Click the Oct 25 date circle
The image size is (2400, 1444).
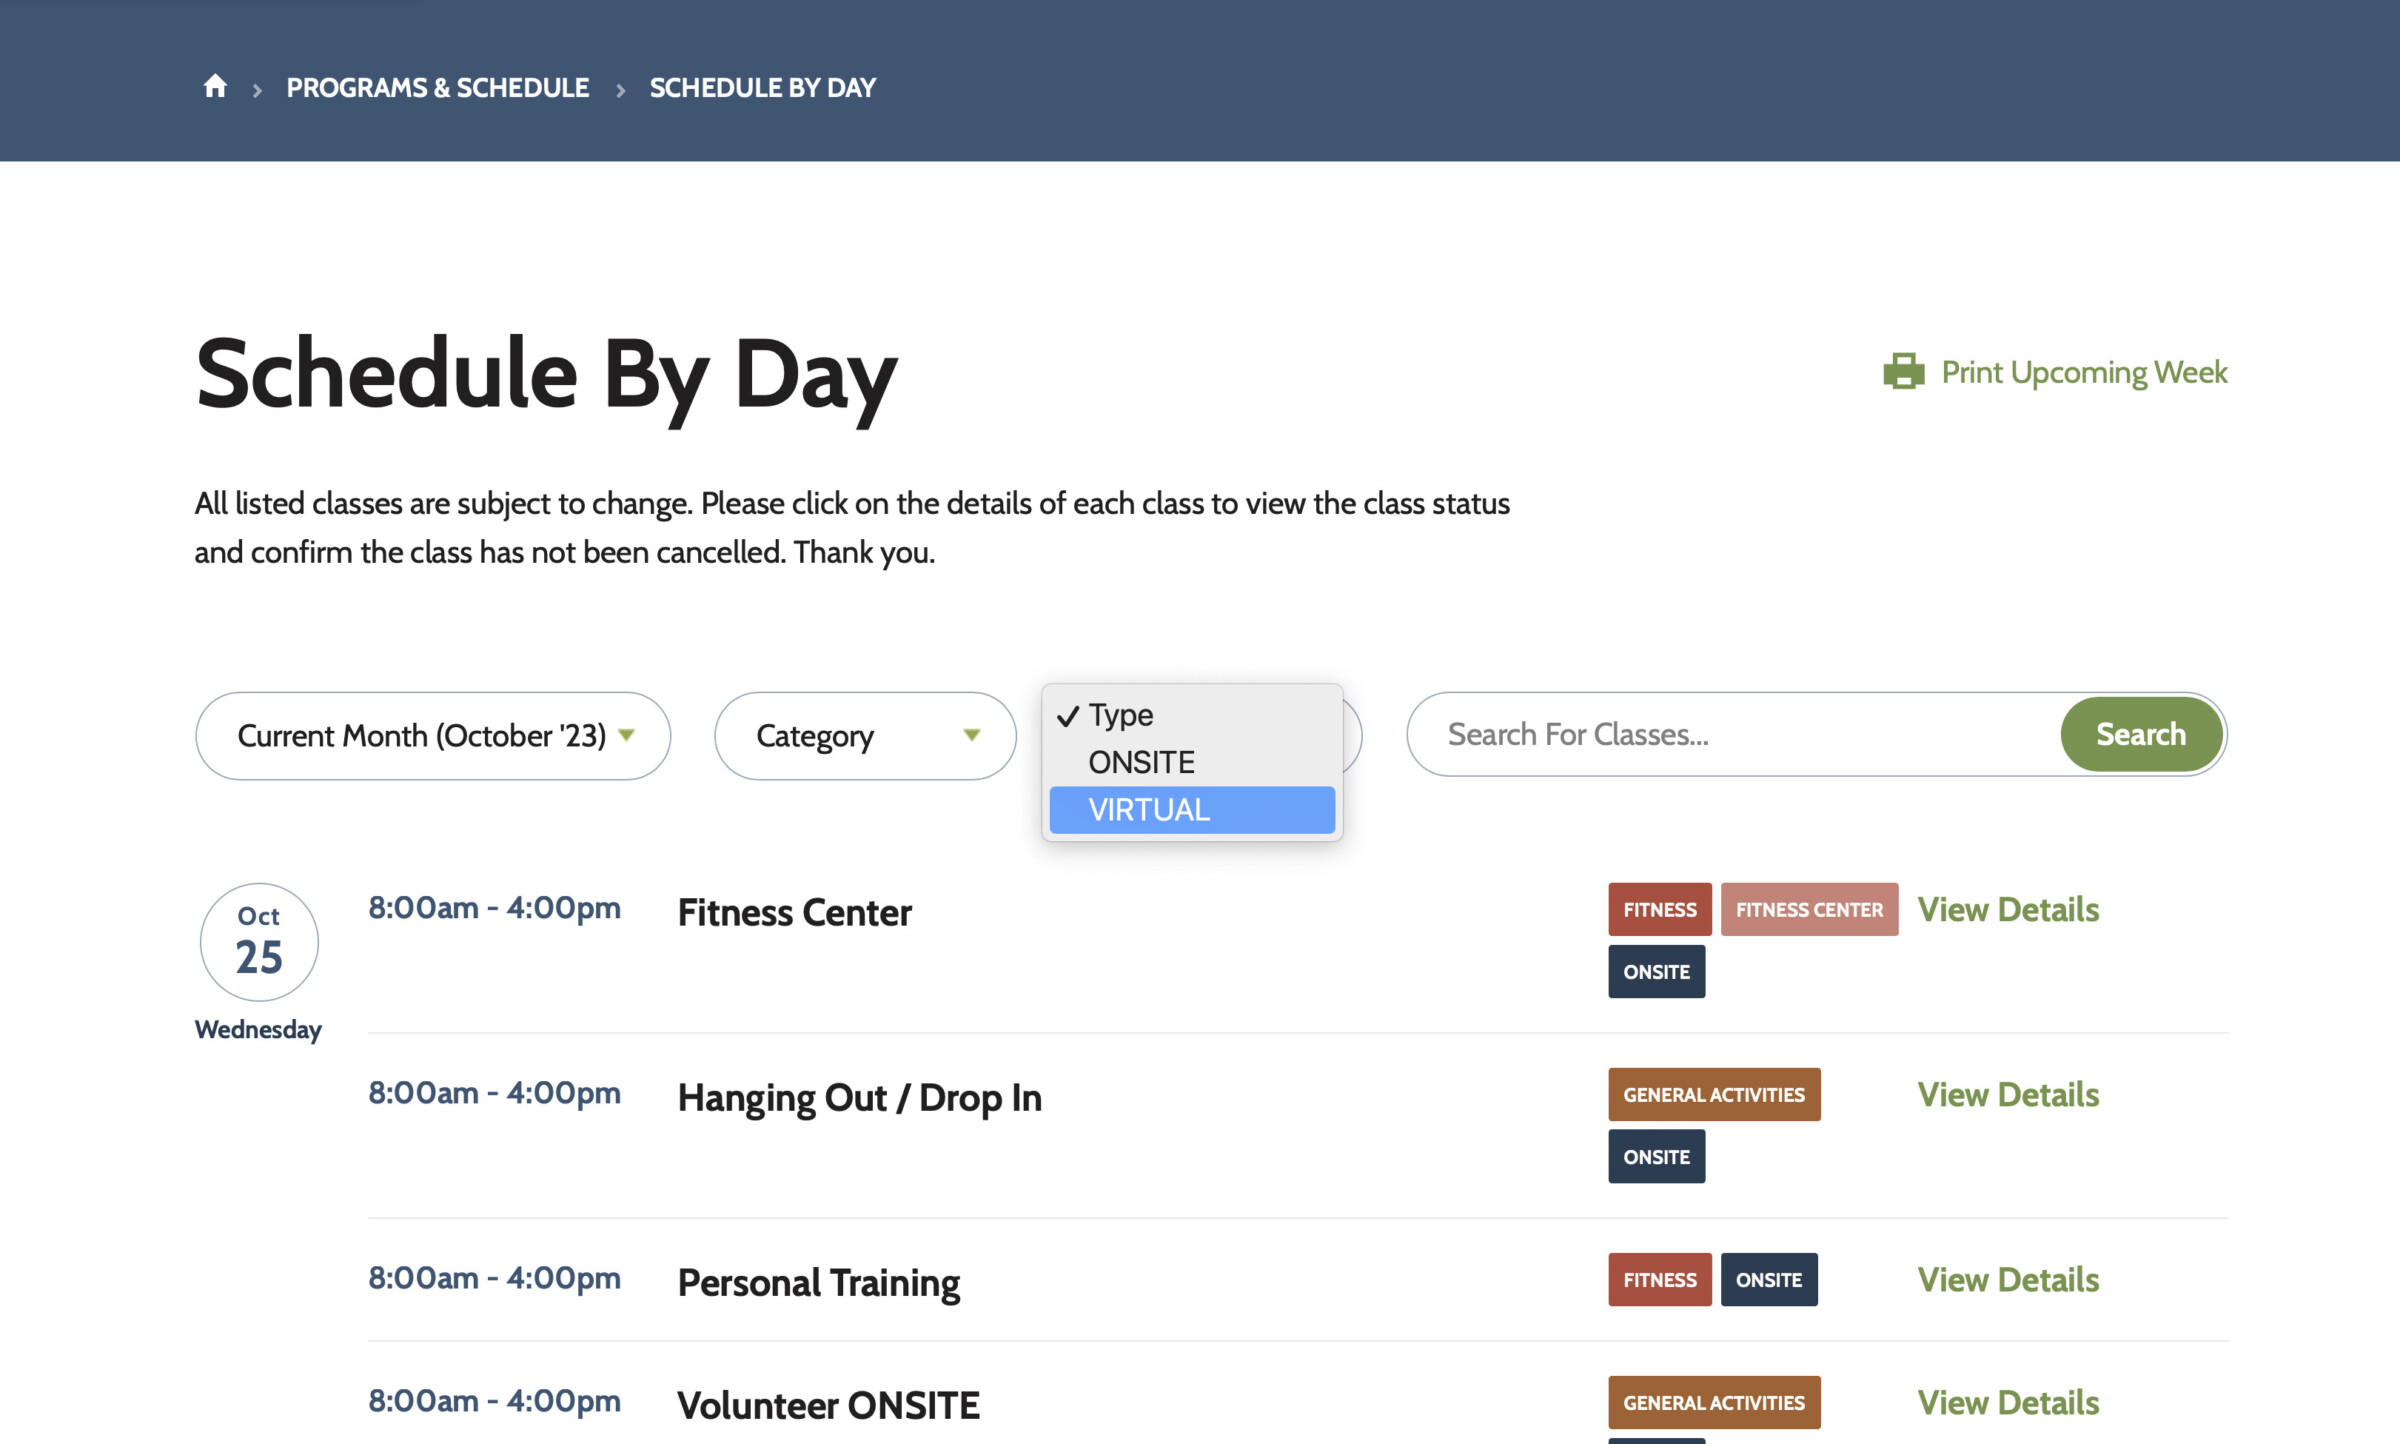(259, 942)
